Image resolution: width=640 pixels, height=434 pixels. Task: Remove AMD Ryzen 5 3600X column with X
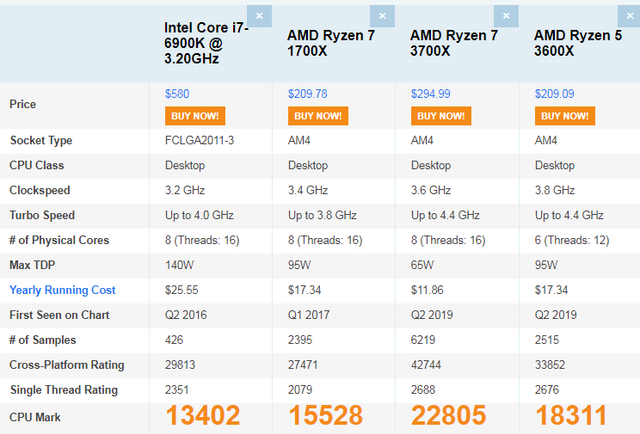pos(629,16)
